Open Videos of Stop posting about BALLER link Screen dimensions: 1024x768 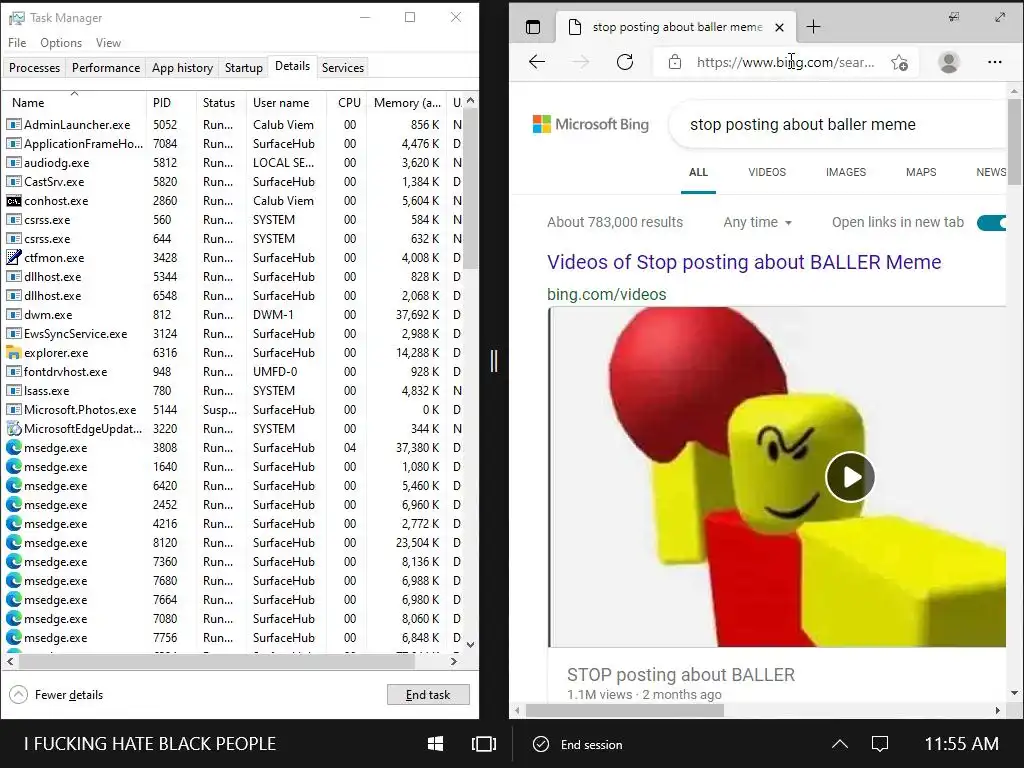(744, 262)
